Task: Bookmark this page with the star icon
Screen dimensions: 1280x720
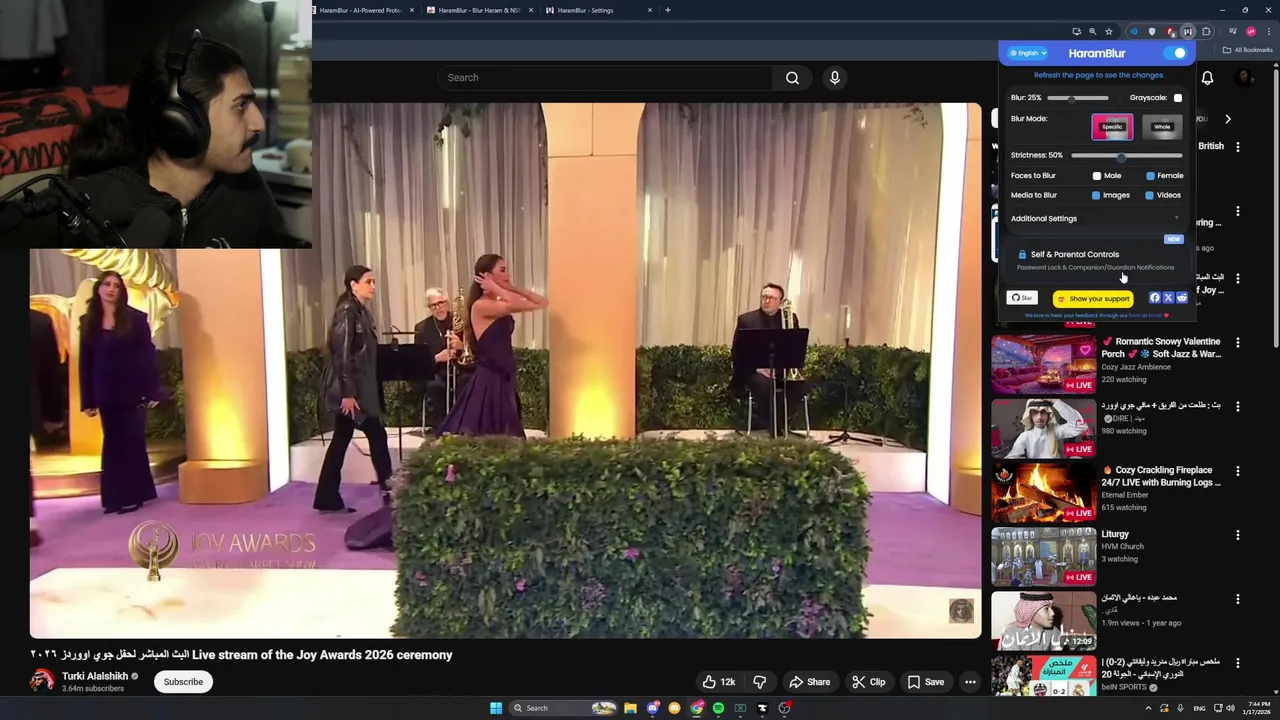Action: [x=1109, y=32]
